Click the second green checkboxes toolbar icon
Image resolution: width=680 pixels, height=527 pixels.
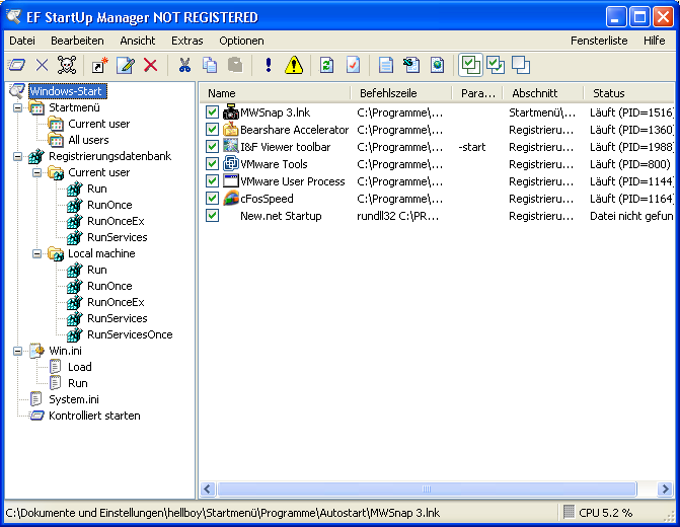pos(495,65)
